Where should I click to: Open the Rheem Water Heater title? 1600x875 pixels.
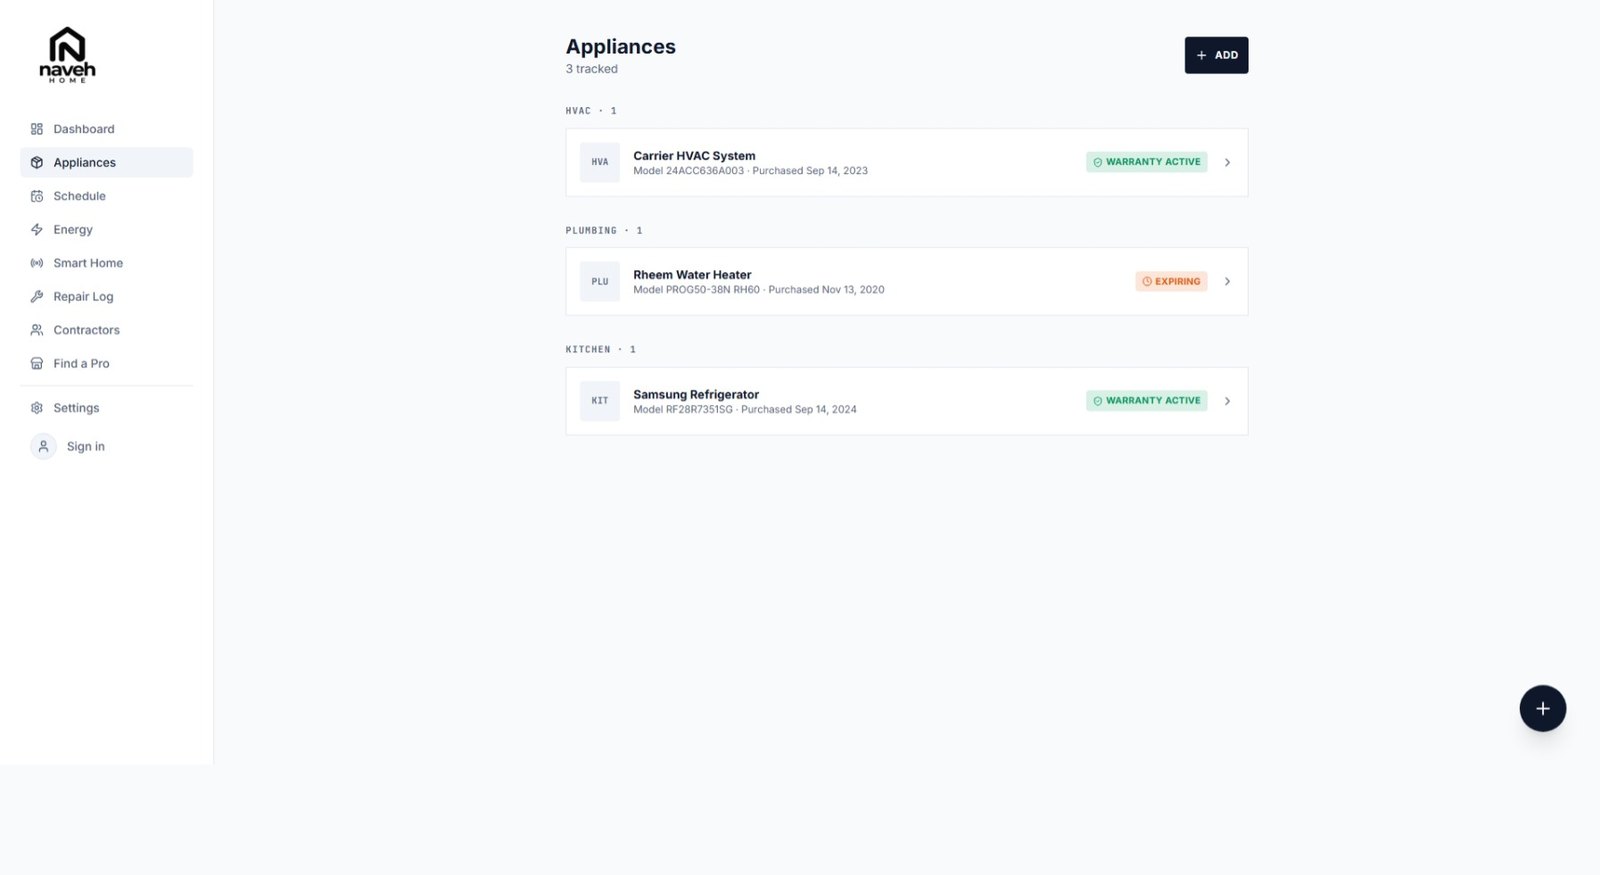(x=692, y=275)
